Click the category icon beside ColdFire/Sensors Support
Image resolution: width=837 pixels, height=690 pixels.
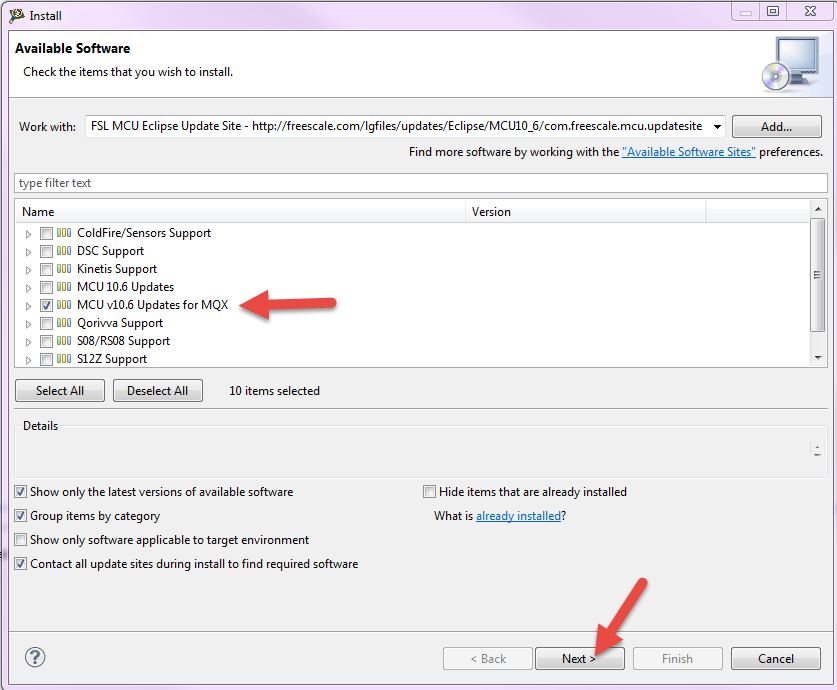point(64,233)
